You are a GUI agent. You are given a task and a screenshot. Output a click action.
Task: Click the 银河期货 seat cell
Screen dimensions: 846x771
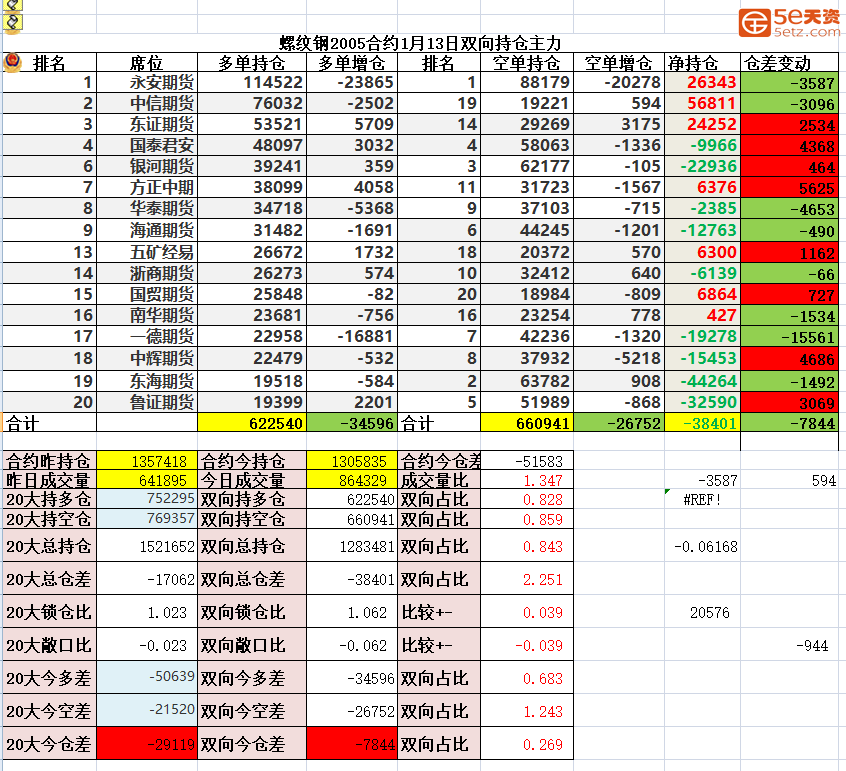pos(147,166)
